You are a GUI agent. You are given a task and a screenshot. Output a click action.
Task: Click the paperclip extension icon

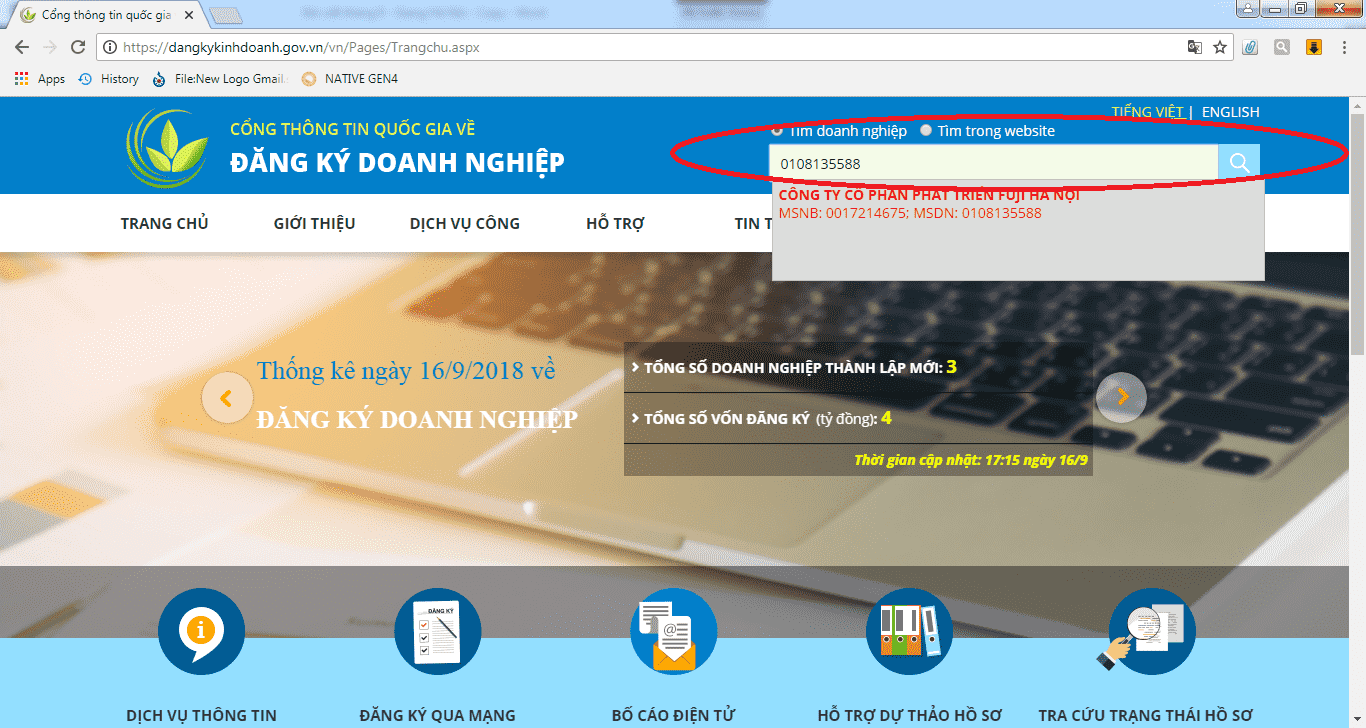pos(1250,47)
